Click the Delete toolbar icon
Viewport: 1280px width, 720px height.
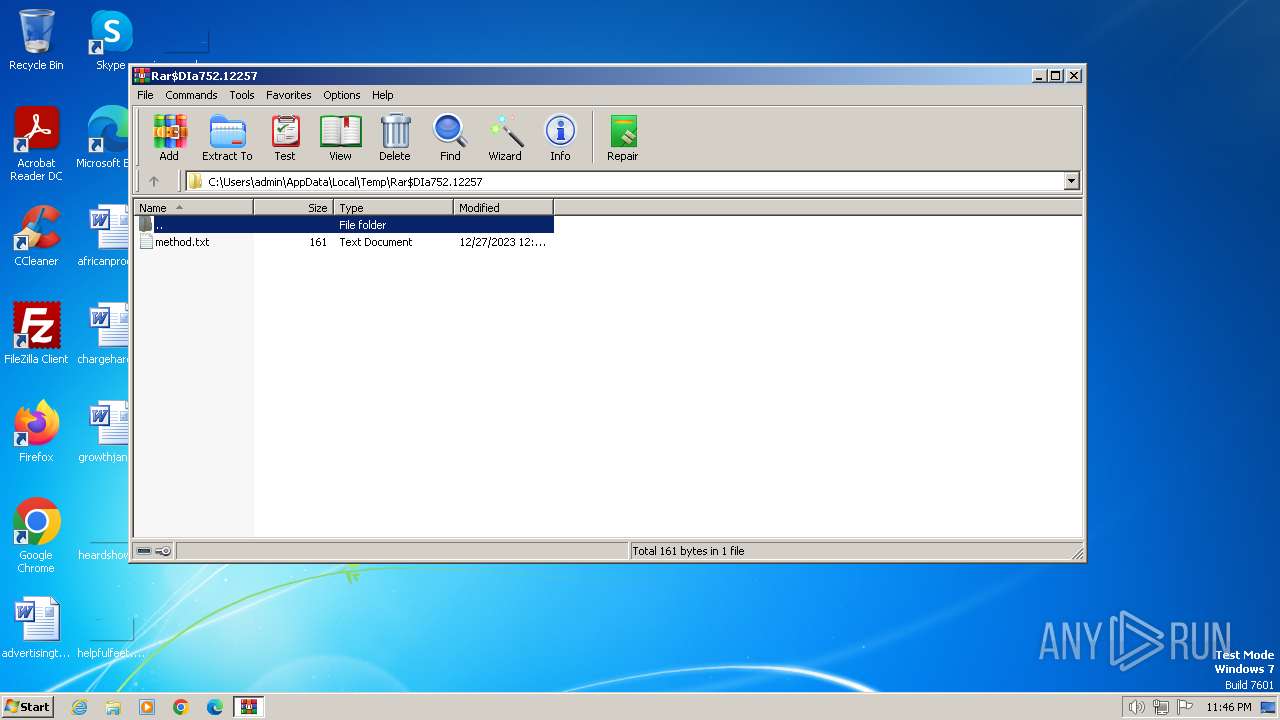tap(395, 137)
